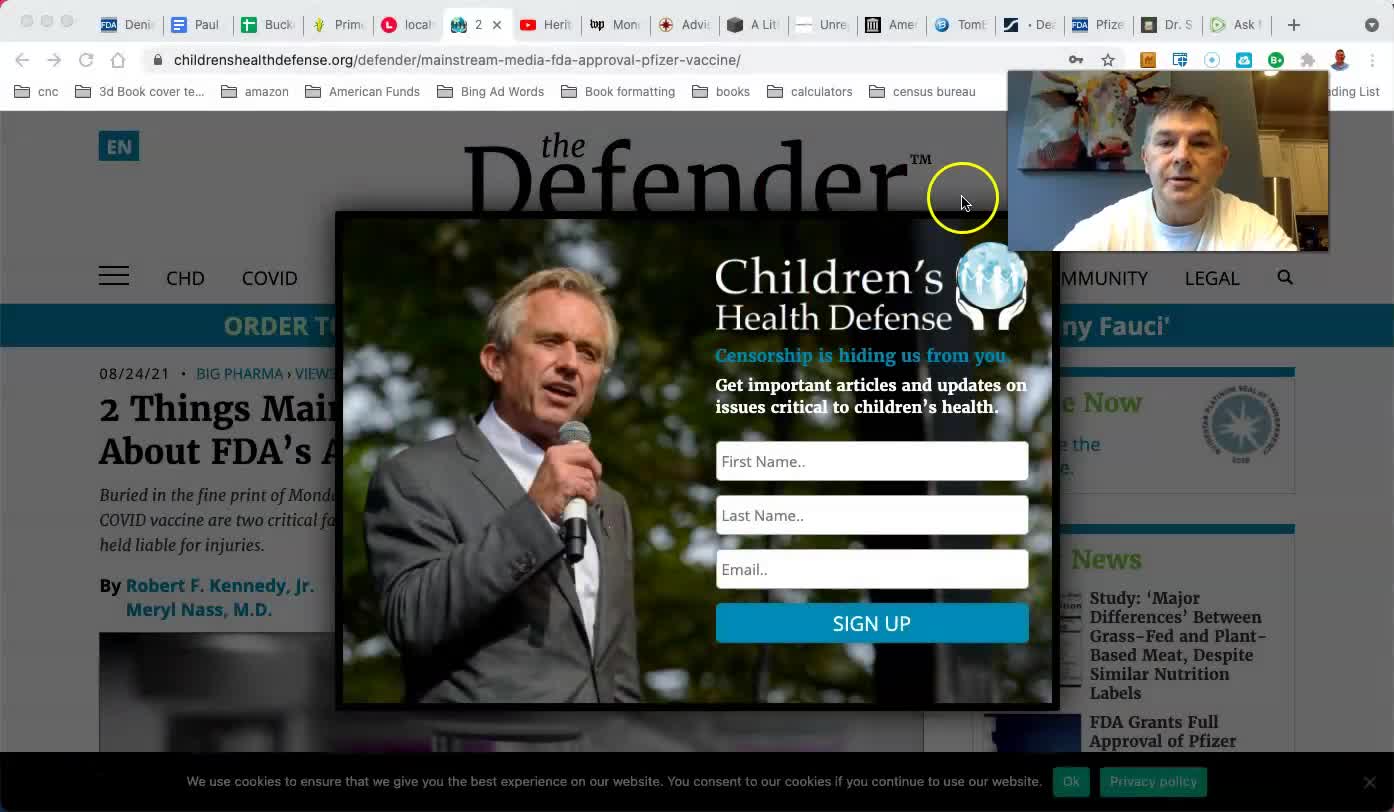Open the browser home page icon
The image size is (1394, 812).
pos(118,60)
